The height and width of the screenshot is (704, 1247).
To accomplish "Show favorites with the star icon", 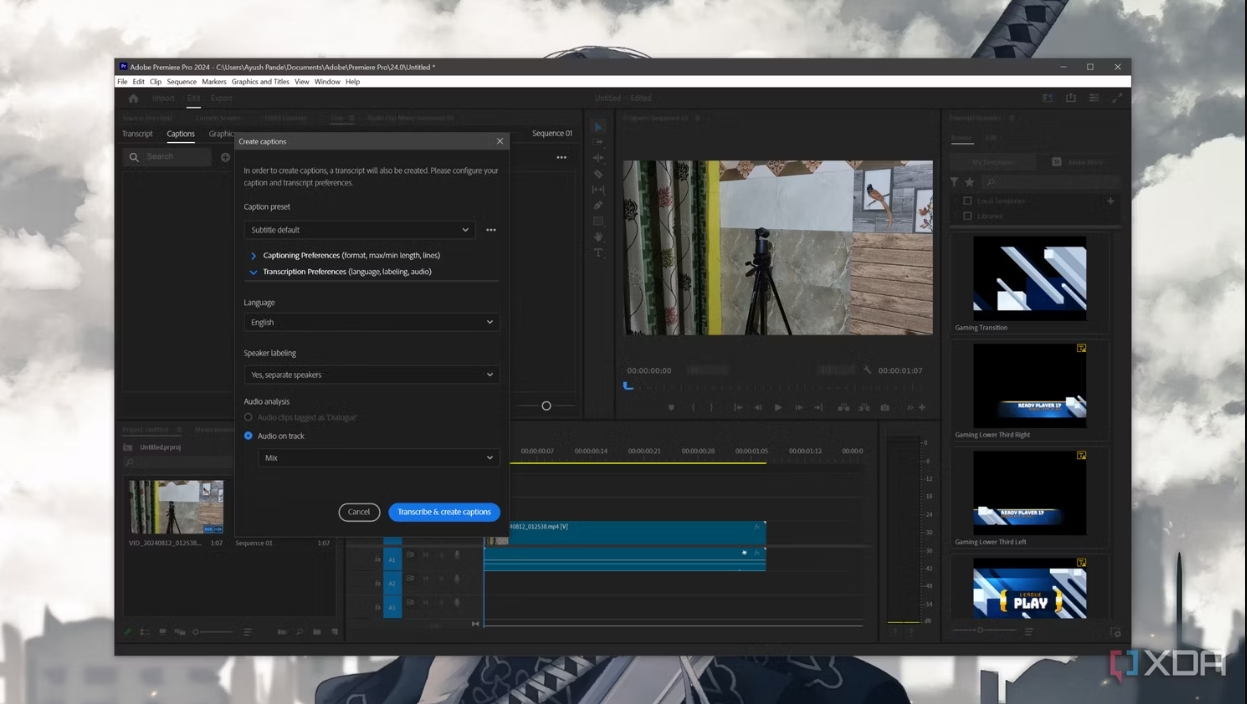I will tap(969, 183).
